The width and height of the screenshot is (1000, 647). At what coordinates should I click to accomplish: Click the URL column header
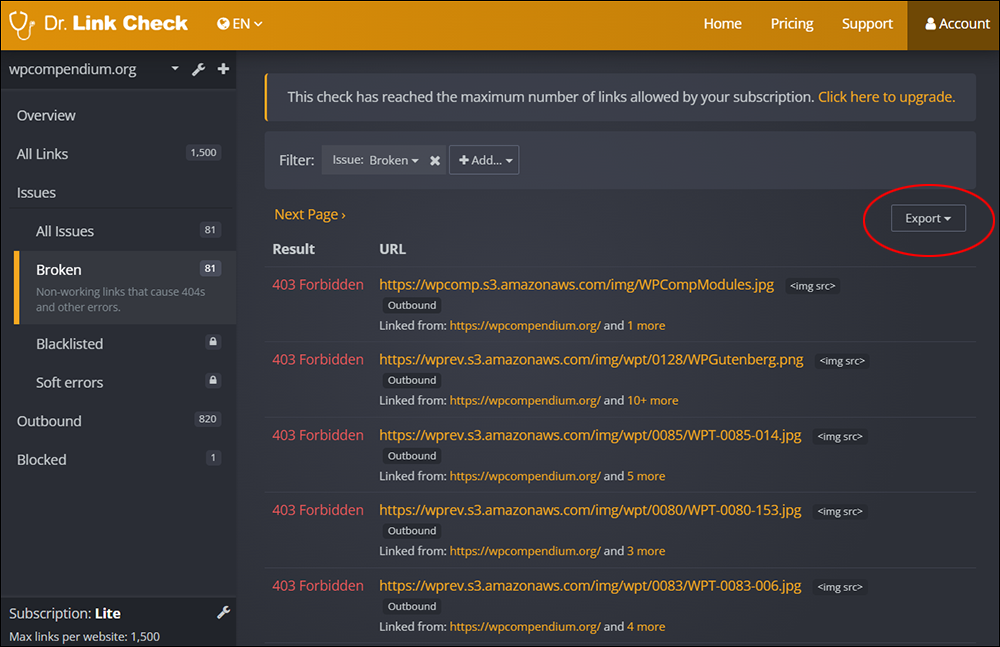coord(392,249)
